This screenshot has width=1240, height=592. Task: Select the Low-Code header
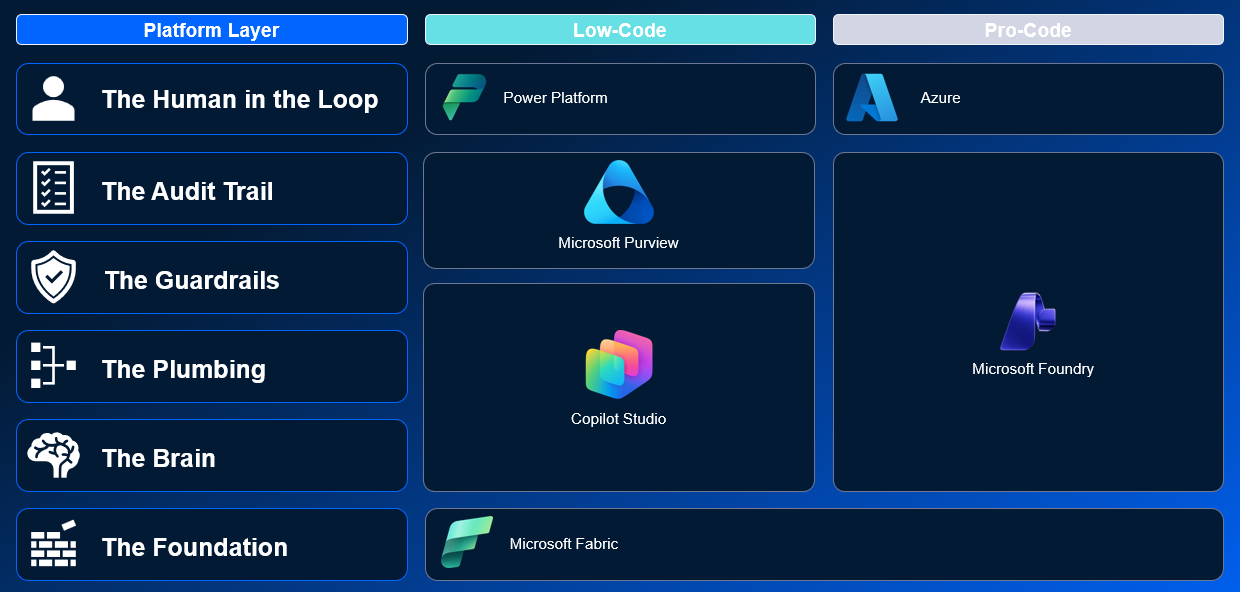(620, 30)
